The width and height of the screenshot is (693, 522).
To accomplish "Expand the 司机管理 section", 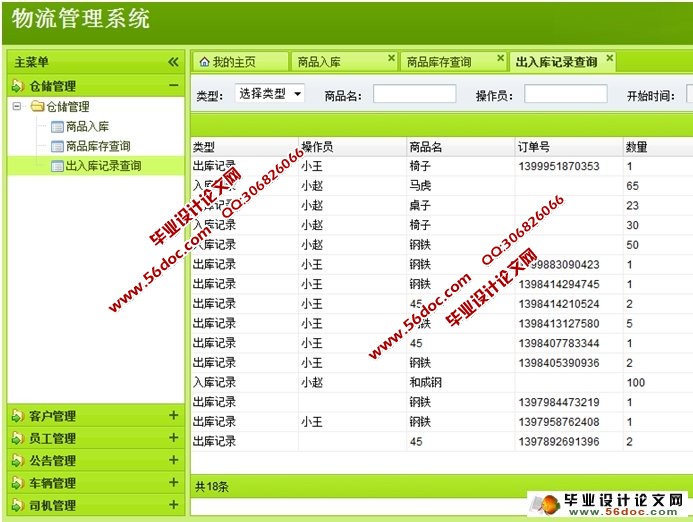I will coord(174,504).
